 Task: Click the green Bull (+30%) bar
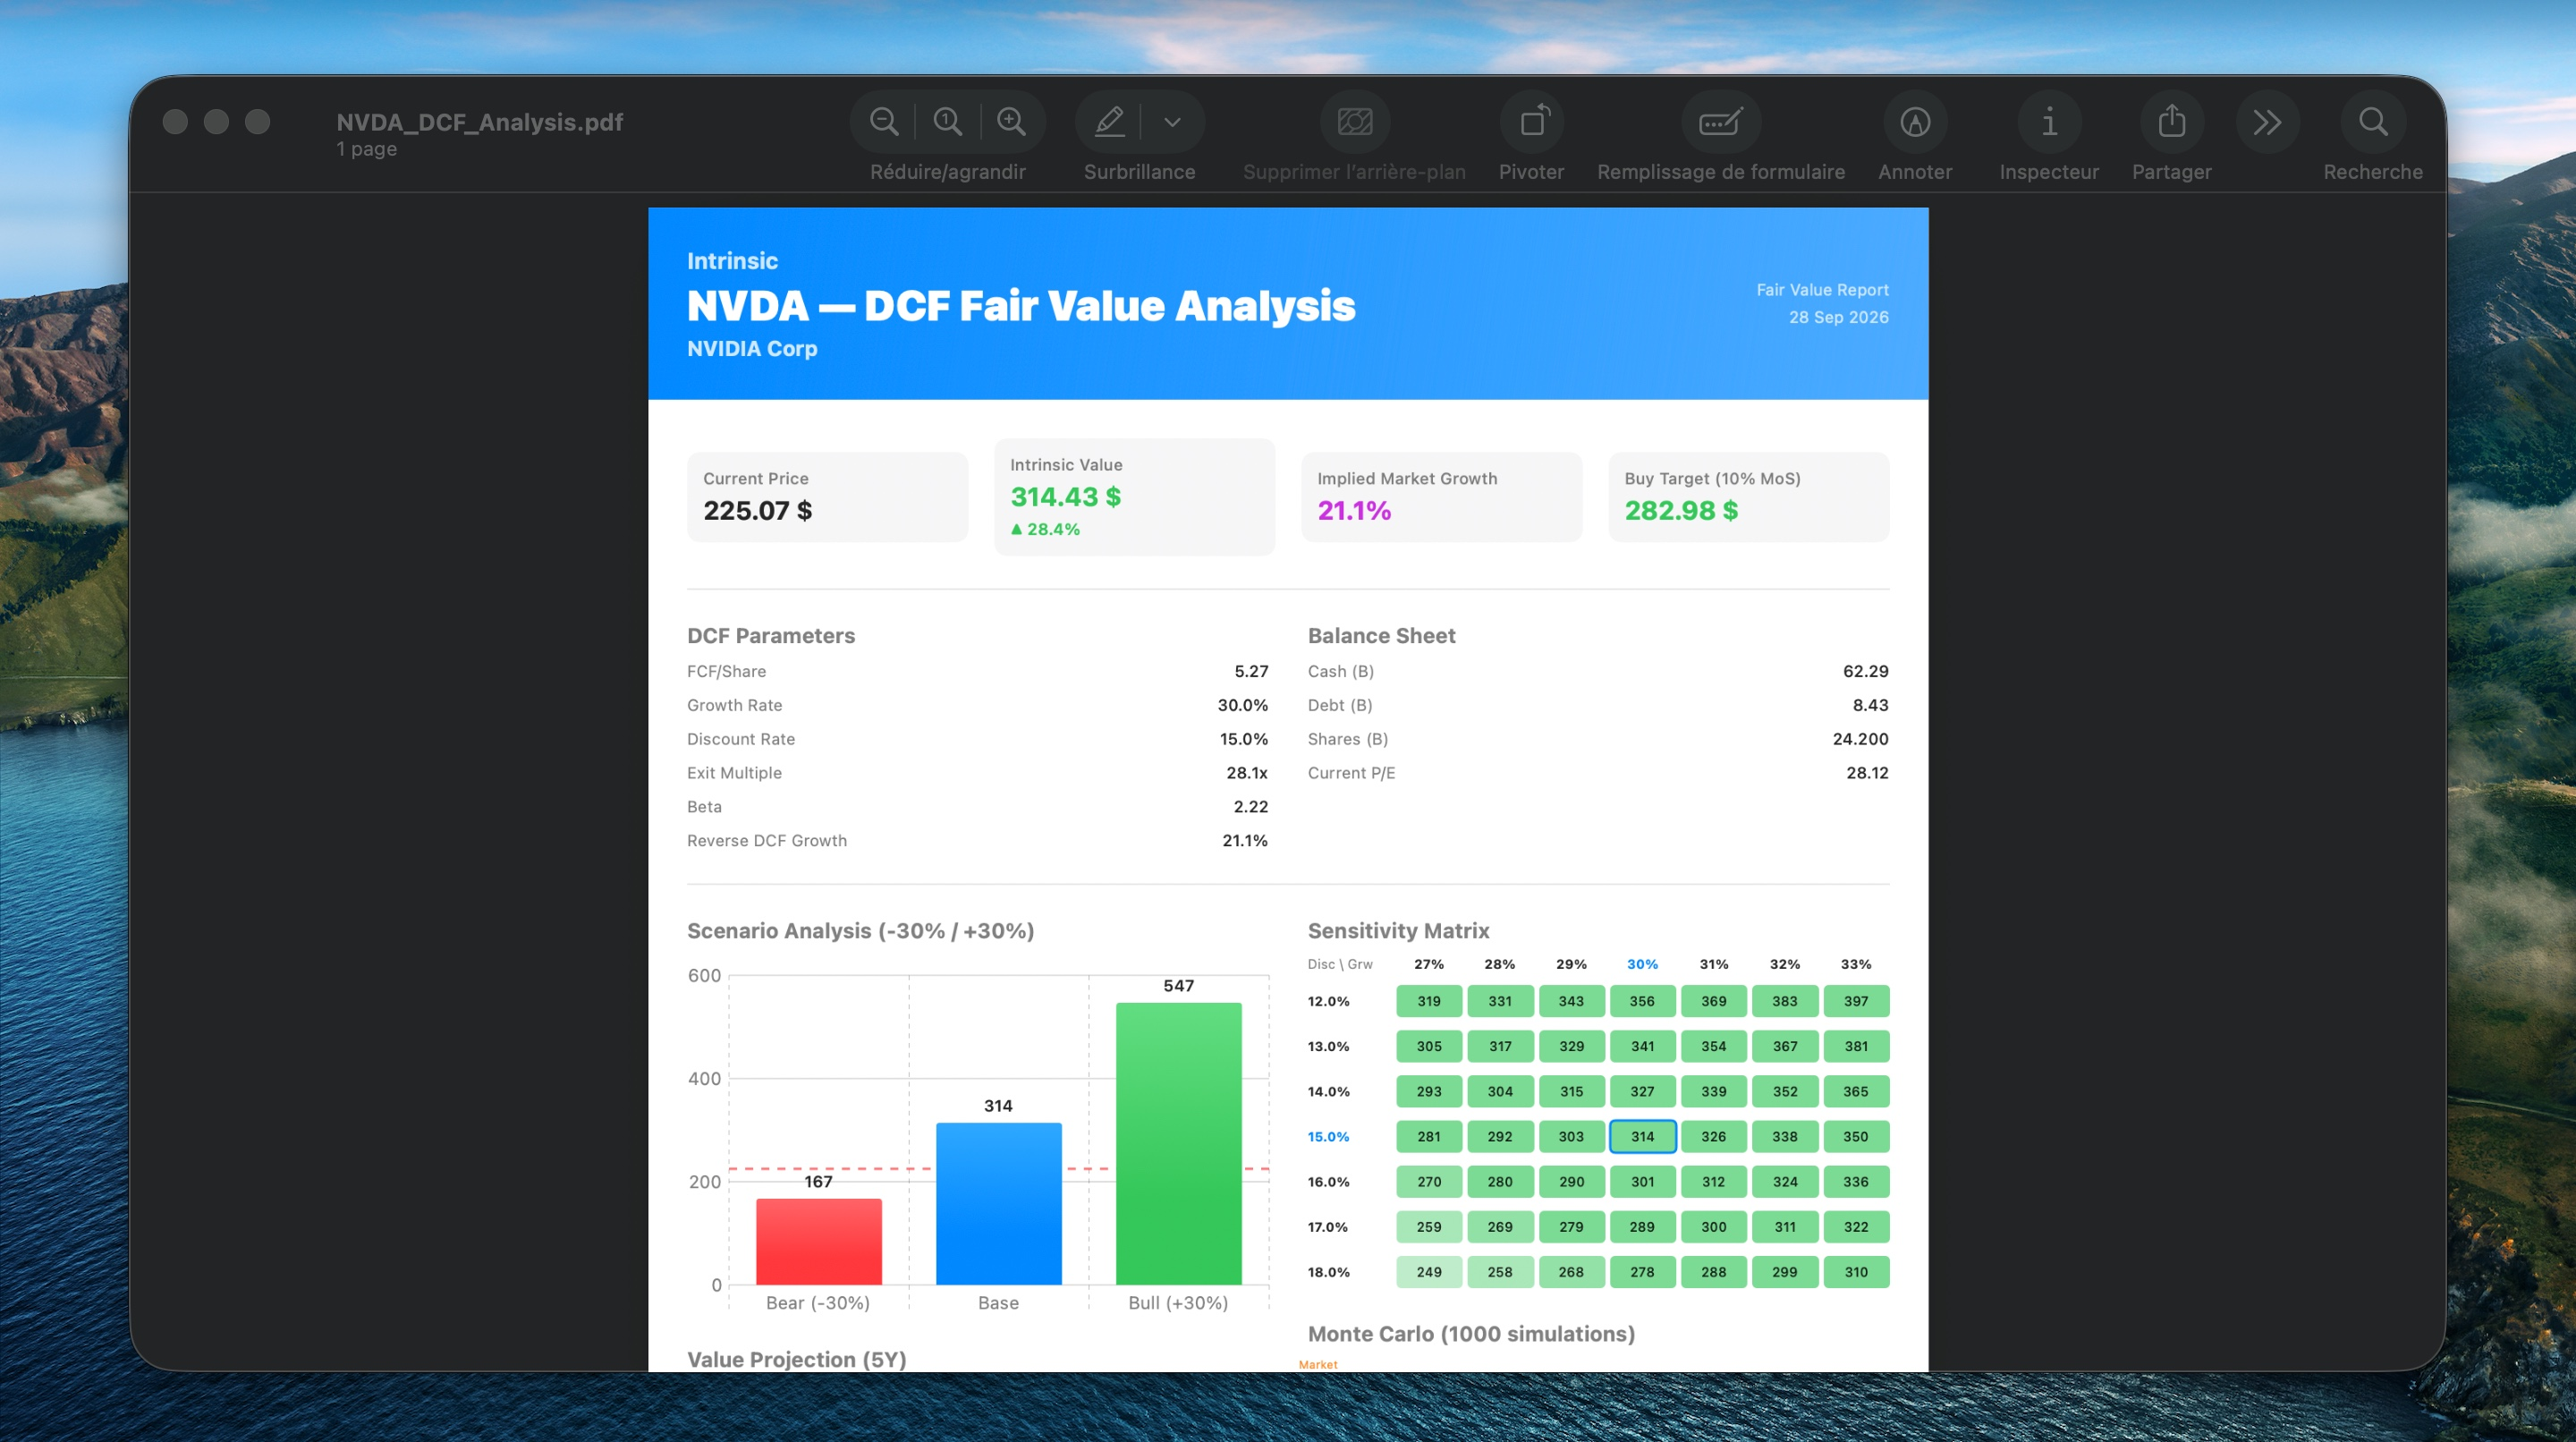1178,1143
